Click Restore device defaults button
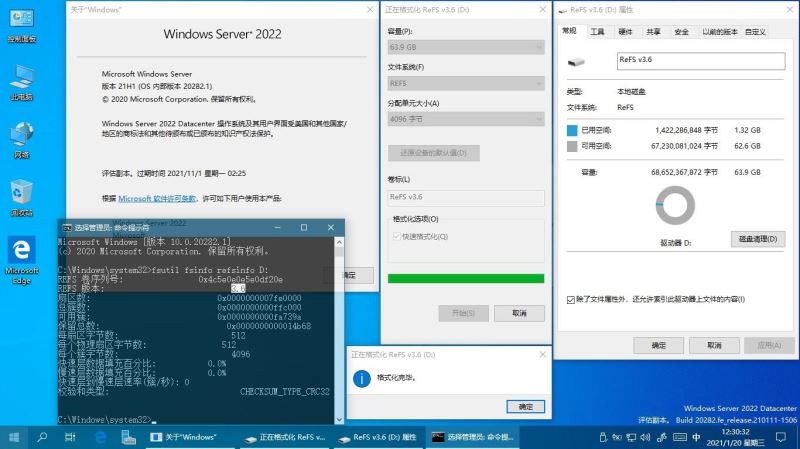The image size is (800, 449). pos(434,153)
